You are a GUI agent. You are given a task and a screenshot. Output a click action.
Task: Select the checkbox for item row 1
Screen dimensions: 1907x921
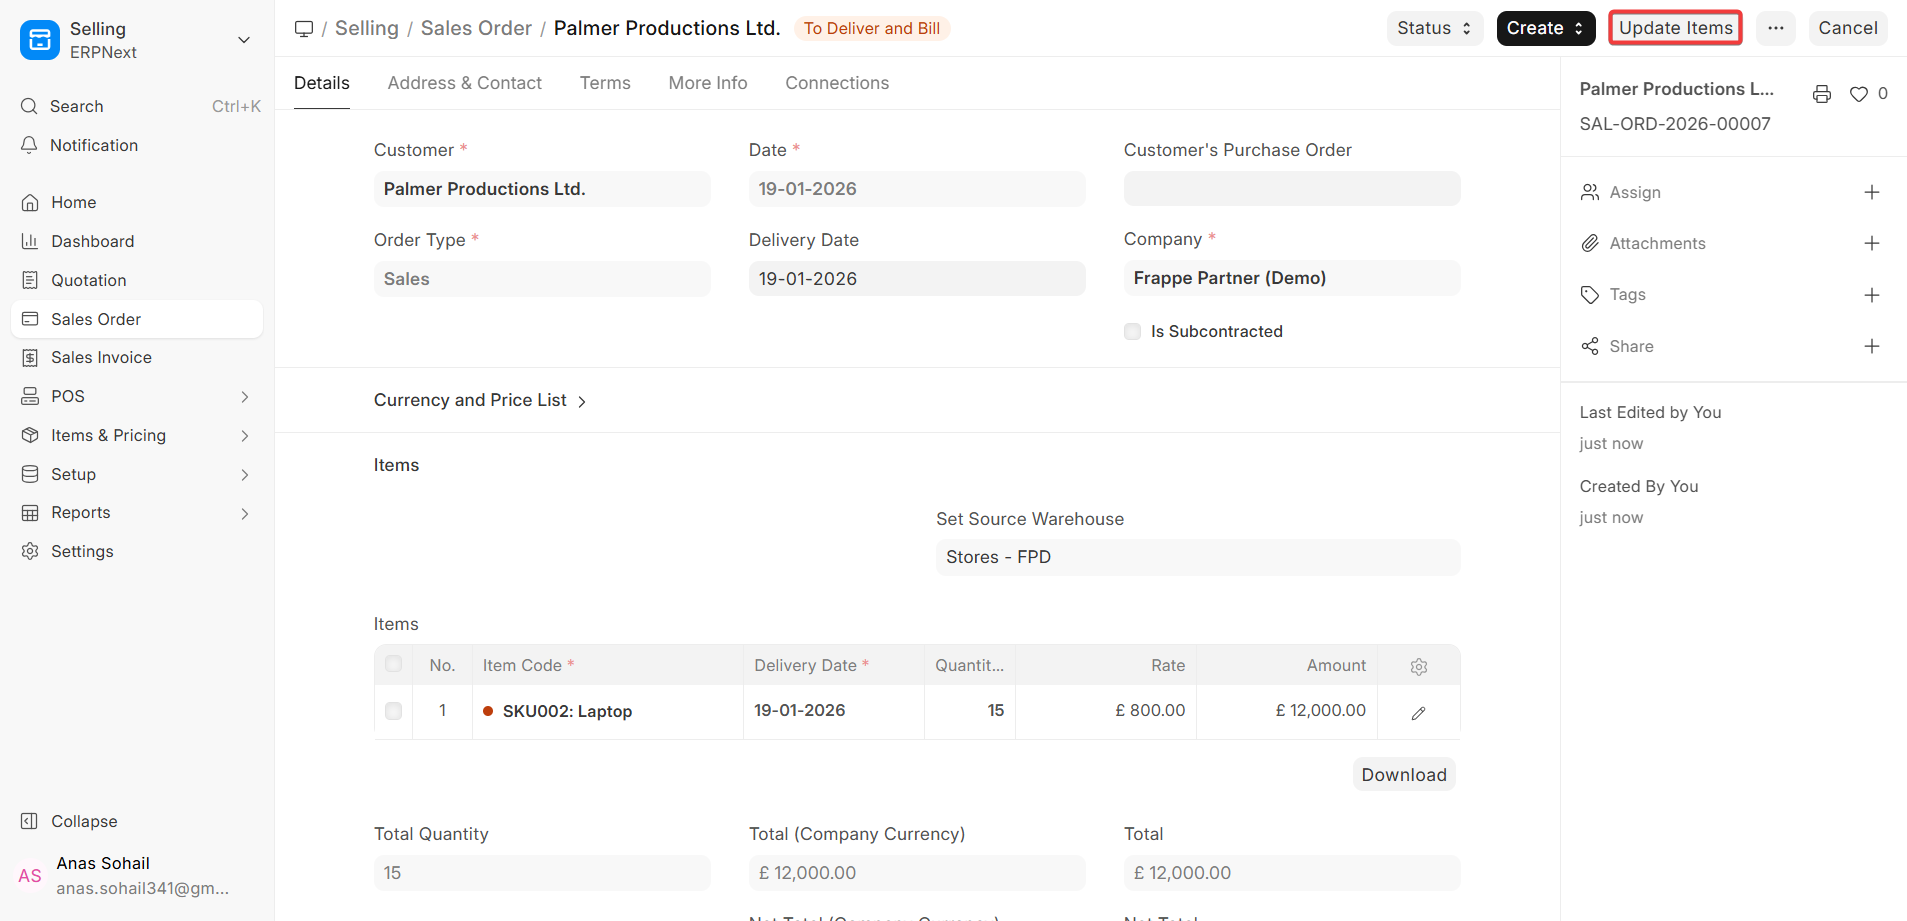tap(393, 711)
